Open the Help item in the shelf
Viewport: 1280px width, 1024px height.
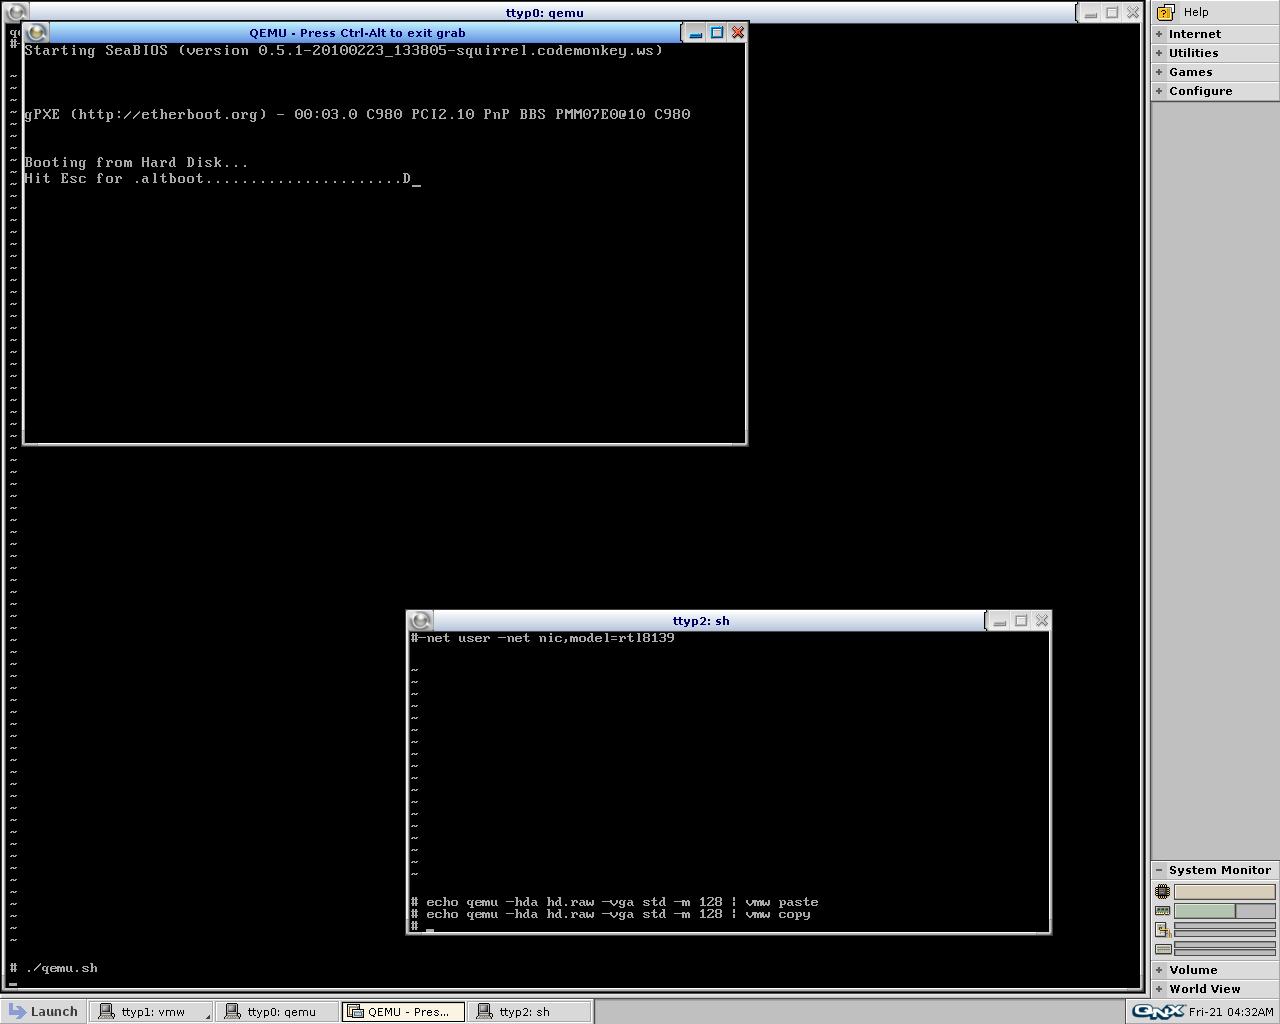coord(1215,12)
